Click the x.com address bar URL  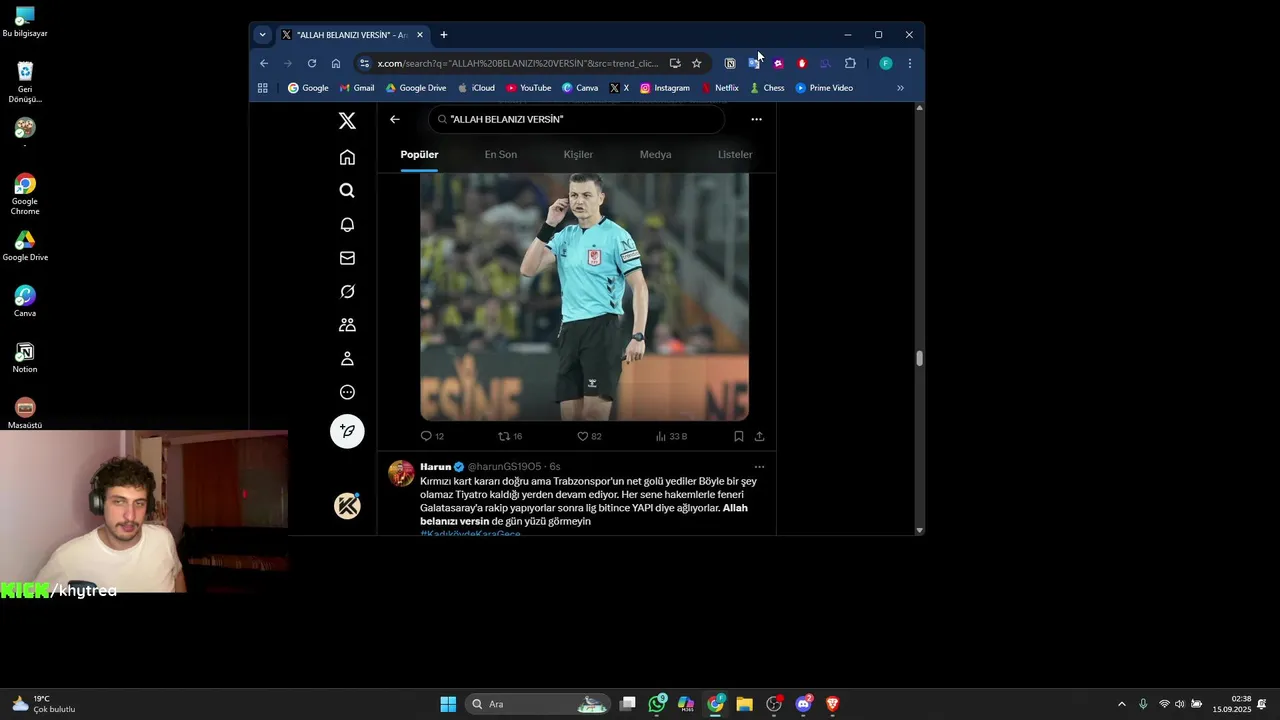[x=518, y=63]
